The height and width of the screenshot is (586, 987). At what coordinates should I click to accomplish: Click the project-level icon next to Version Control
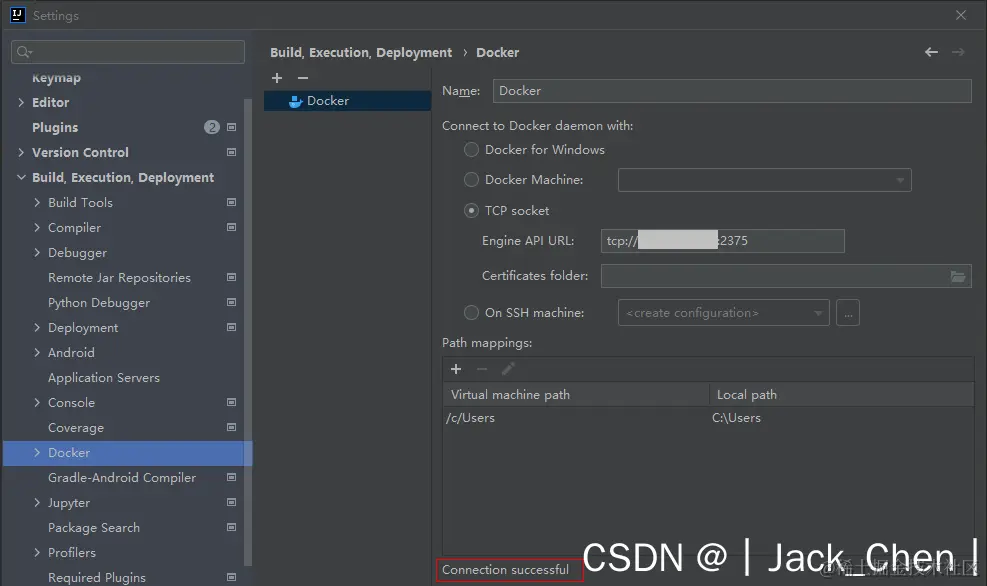(x=232, y=152)
